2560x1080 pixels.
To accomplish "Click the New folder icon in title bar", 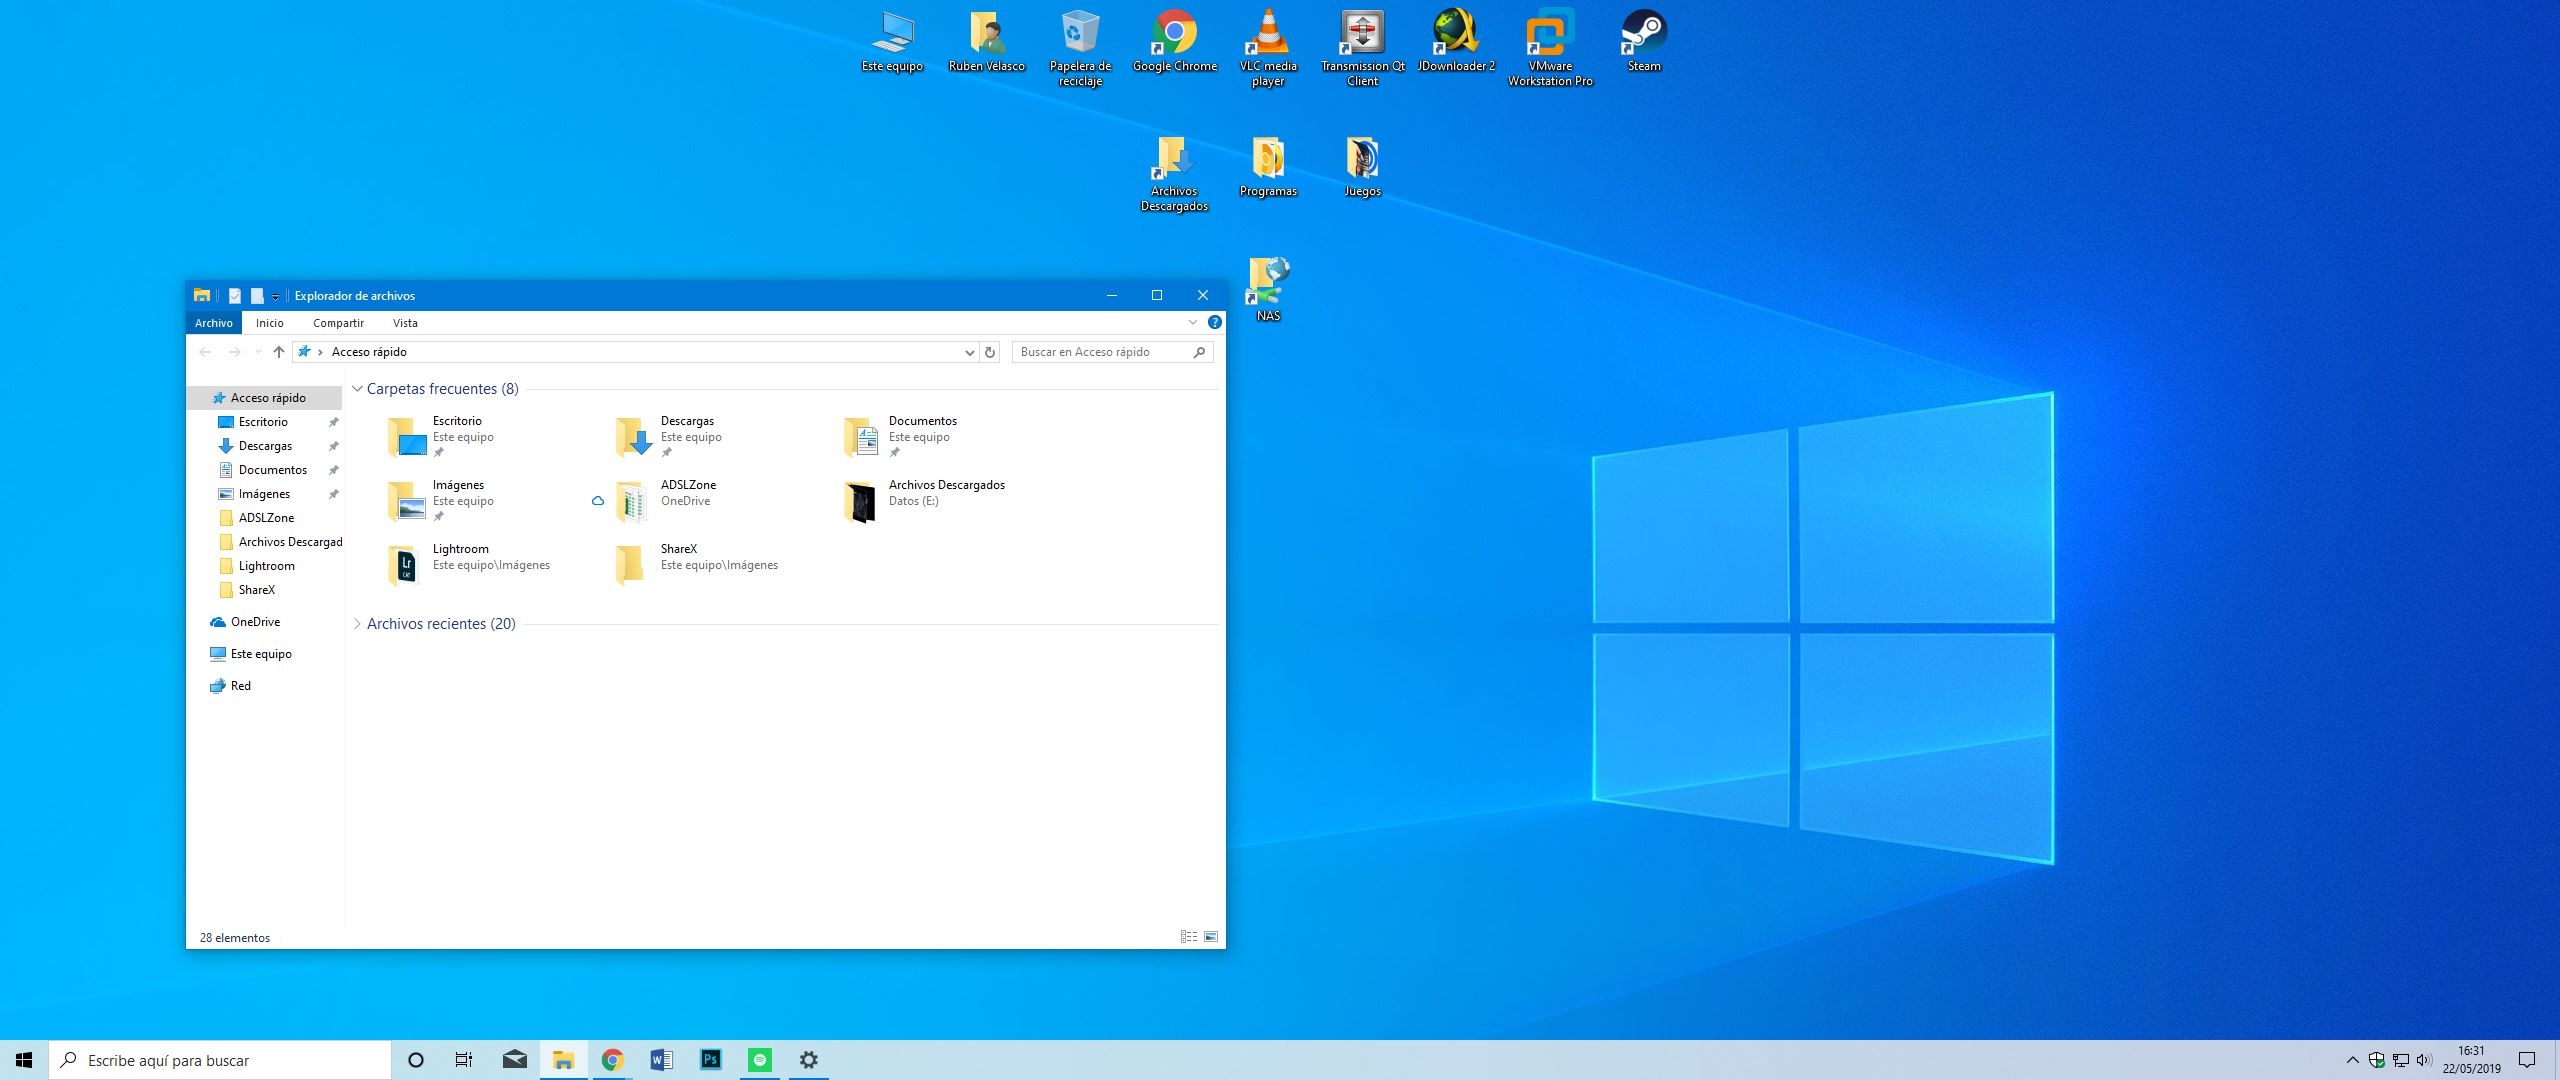I will coord(257,296).
